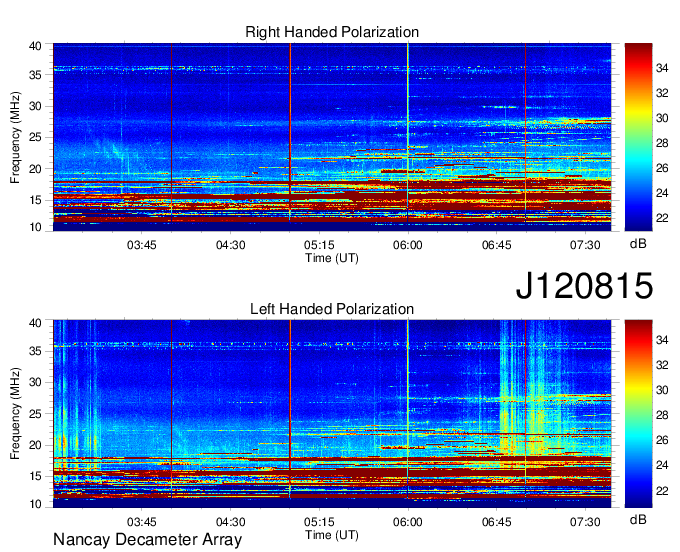Click the 'Right Handed Polarization' plot title
Viewport: 680px width, 552px height.
[x=332, y=32]
